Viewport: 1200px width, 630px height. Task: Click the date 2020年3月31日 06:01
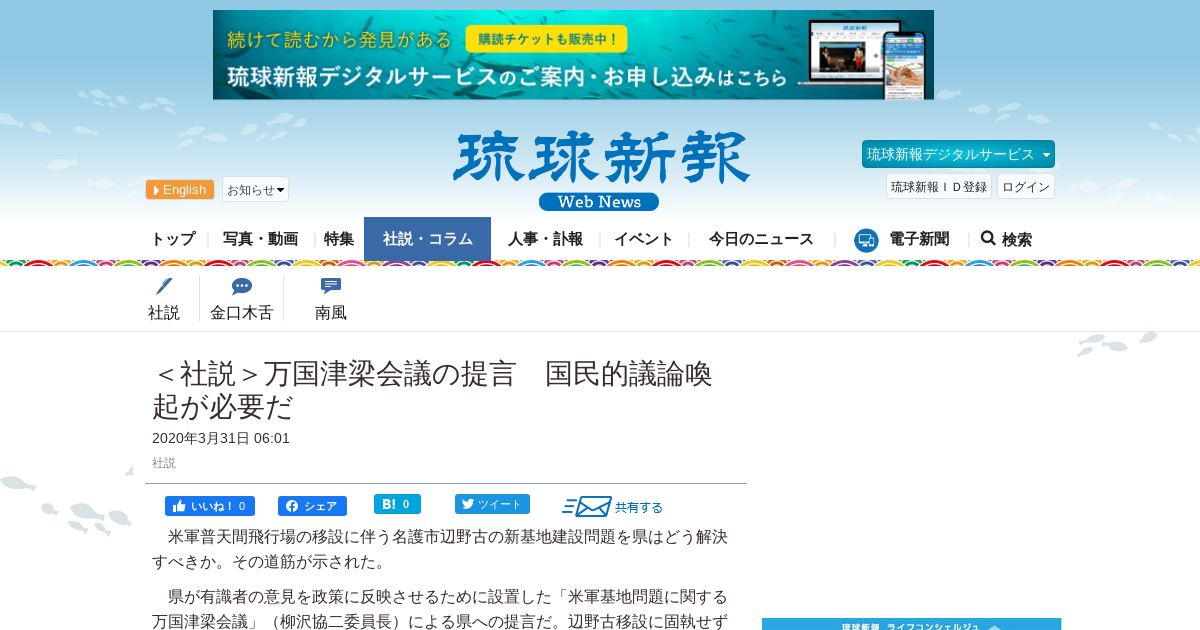coord(221,438)
